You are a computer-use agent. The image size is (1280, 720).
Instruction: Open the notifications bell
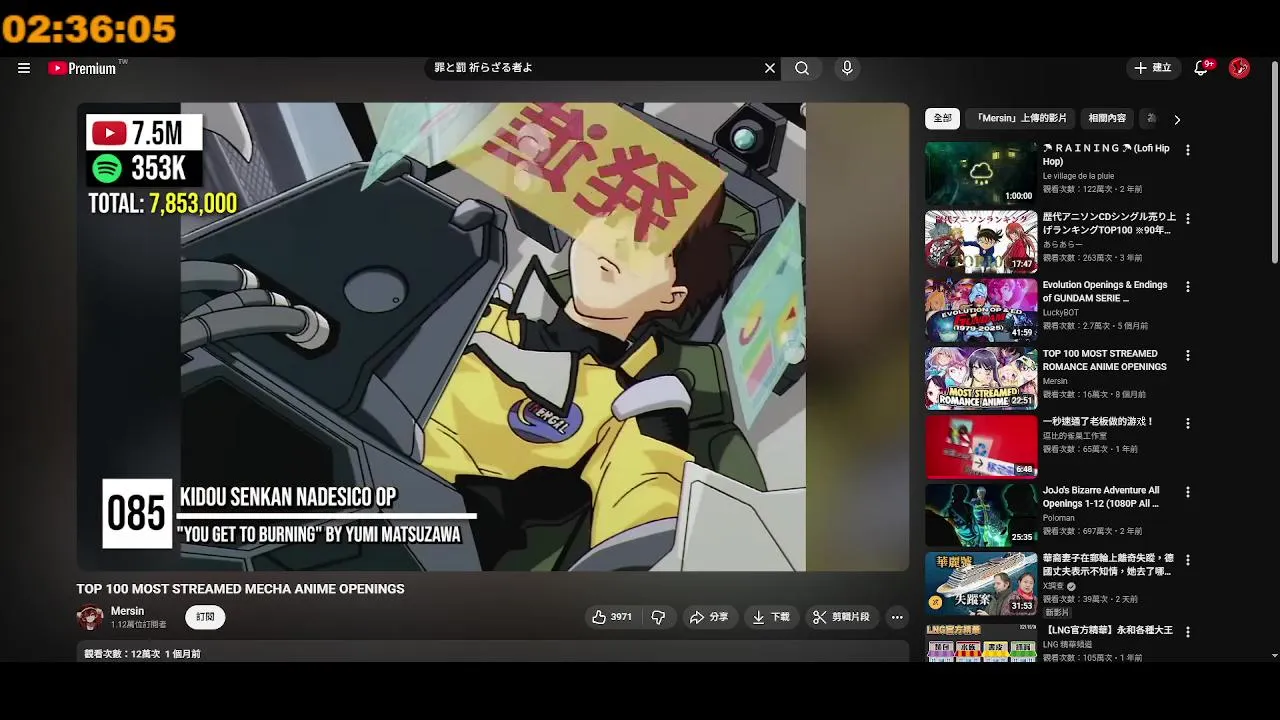click(x=1201, y=68)
